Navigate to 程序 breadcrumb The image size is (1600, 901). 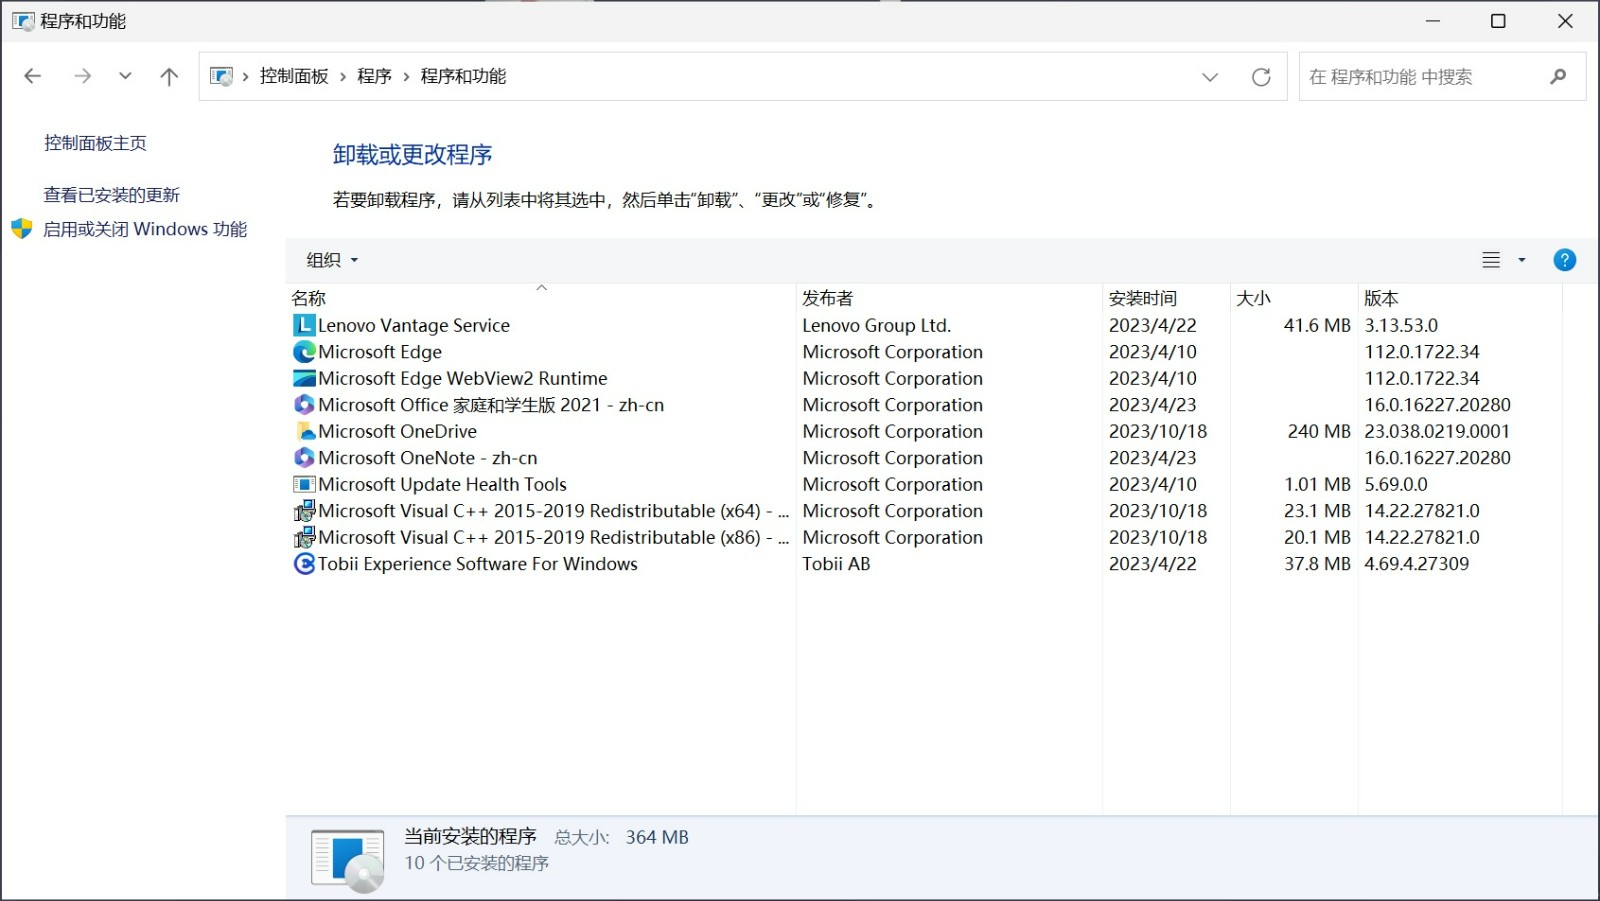(x=374, y=76)
